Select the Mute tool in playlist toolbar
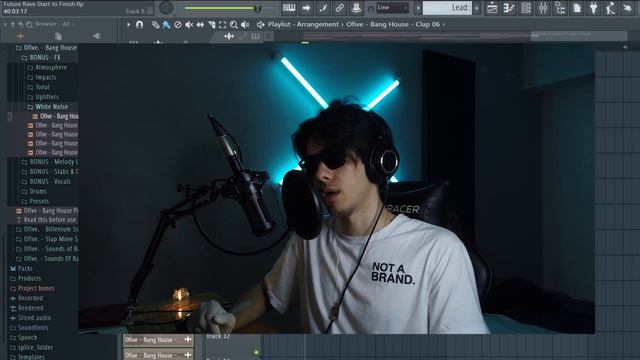The height and width of the screenshot is (360, 640). click(189, 25)
